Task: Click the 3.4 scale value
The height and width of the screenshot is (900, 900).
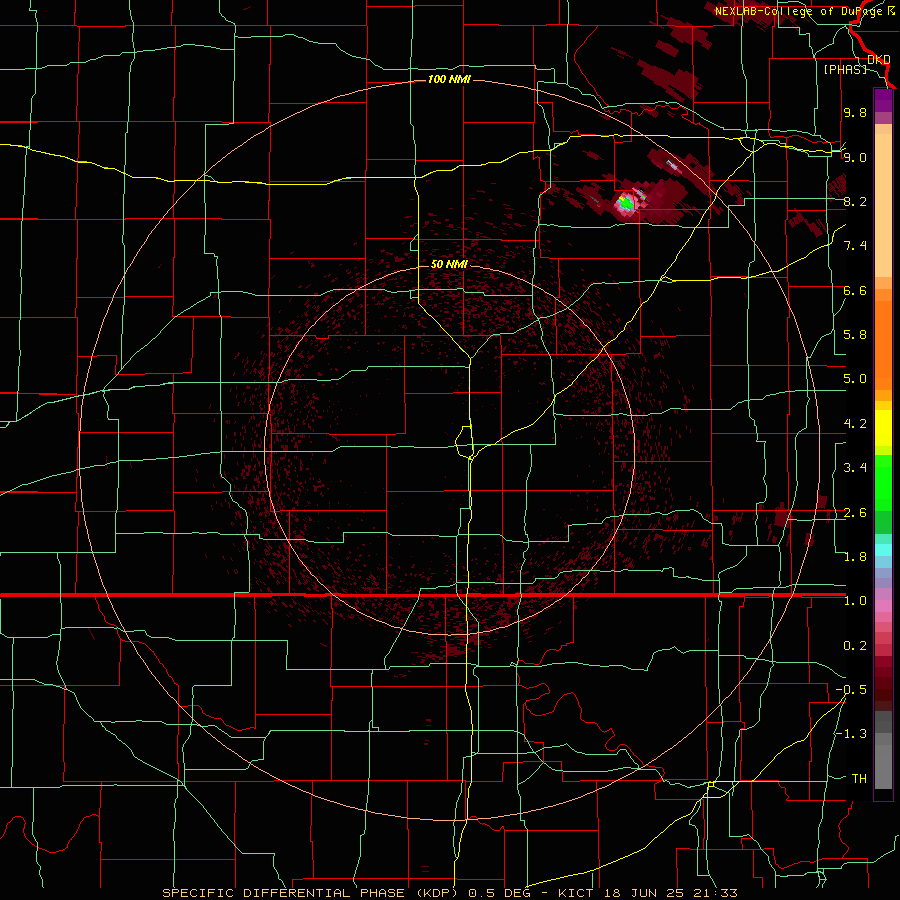Action: pyautogui.click(x=855, y=468)
